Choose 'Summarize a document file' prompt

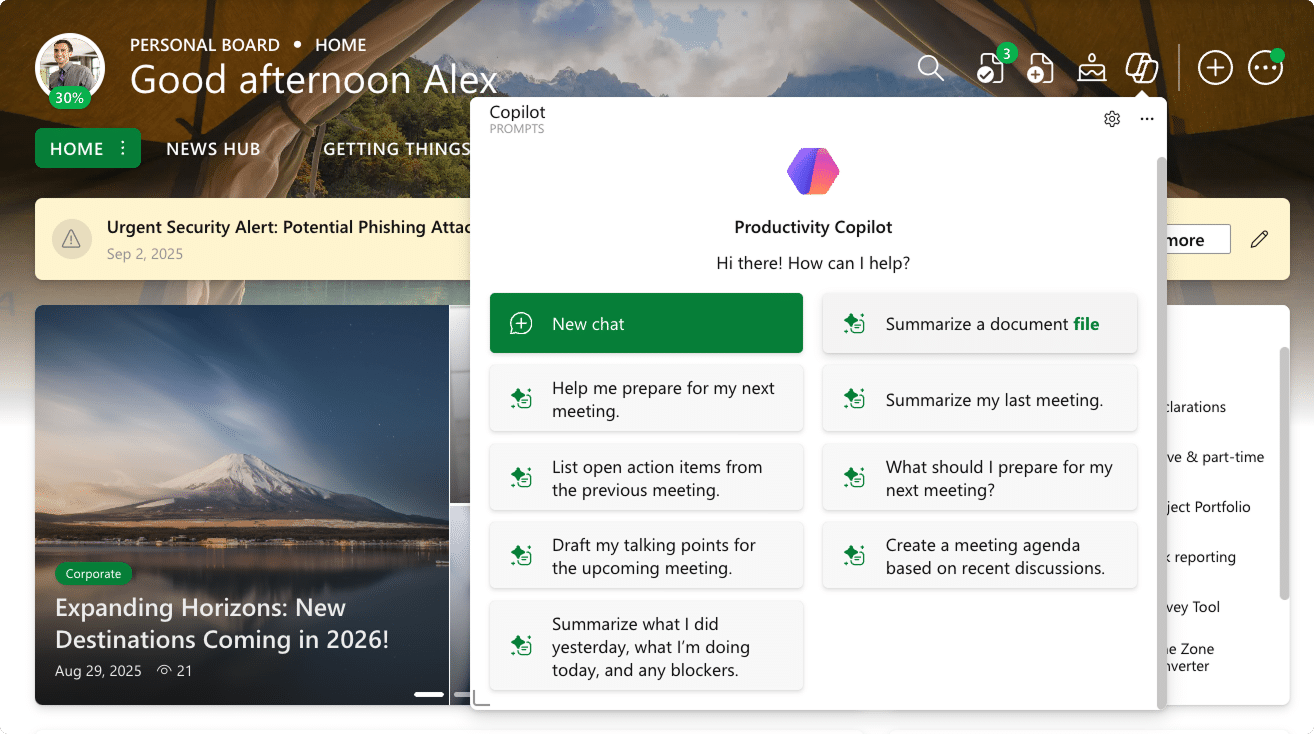point(979,323)
